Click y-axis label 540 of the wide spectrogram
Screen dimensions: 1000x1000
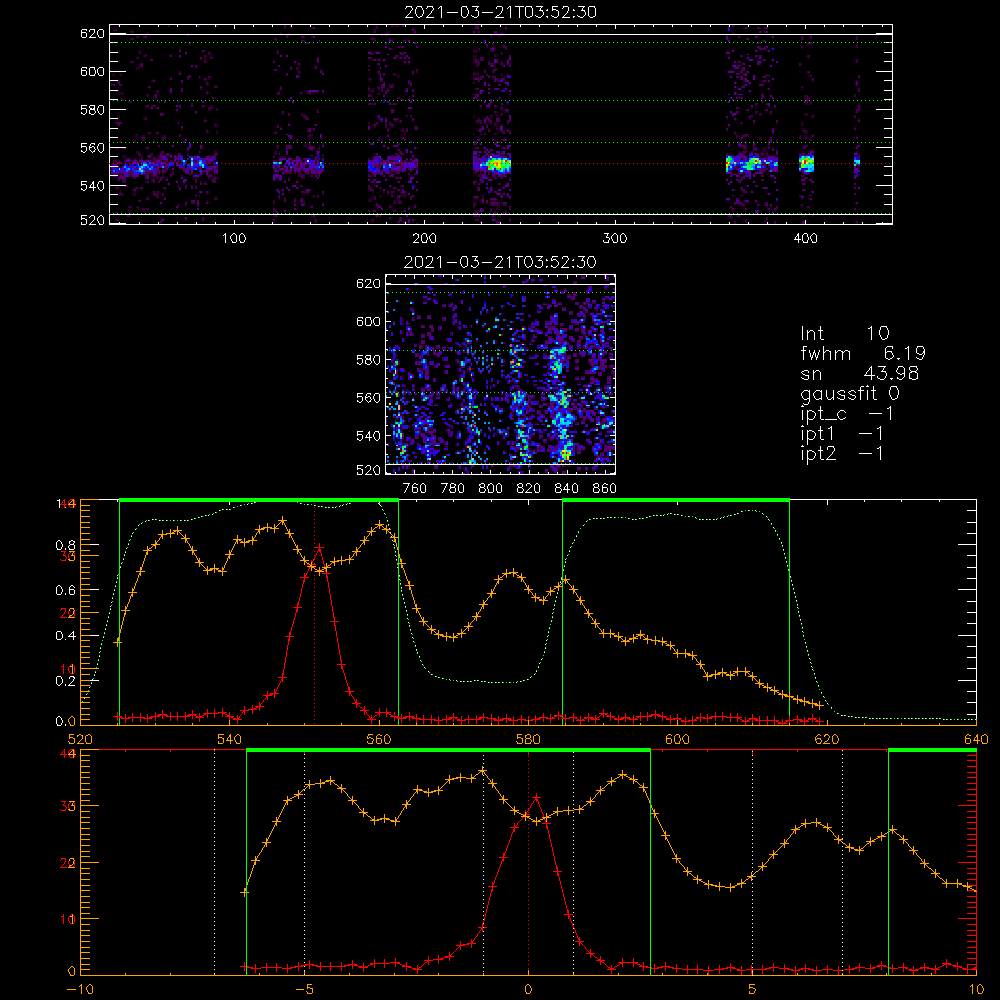(x=92, y=186)
